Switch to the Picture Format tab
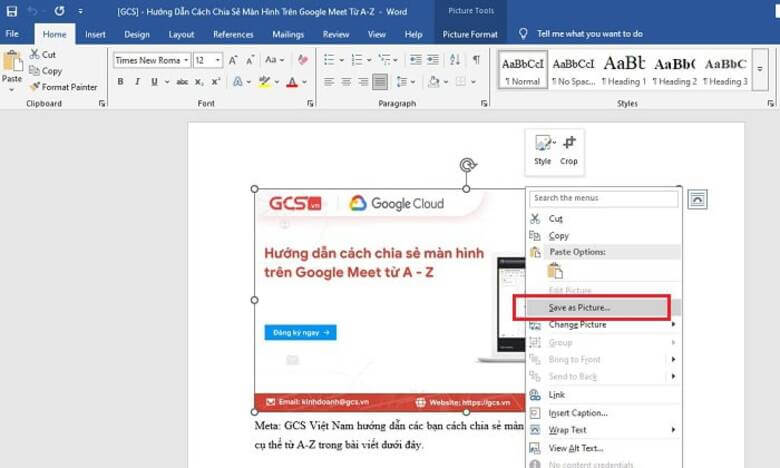 click(470, 34)
